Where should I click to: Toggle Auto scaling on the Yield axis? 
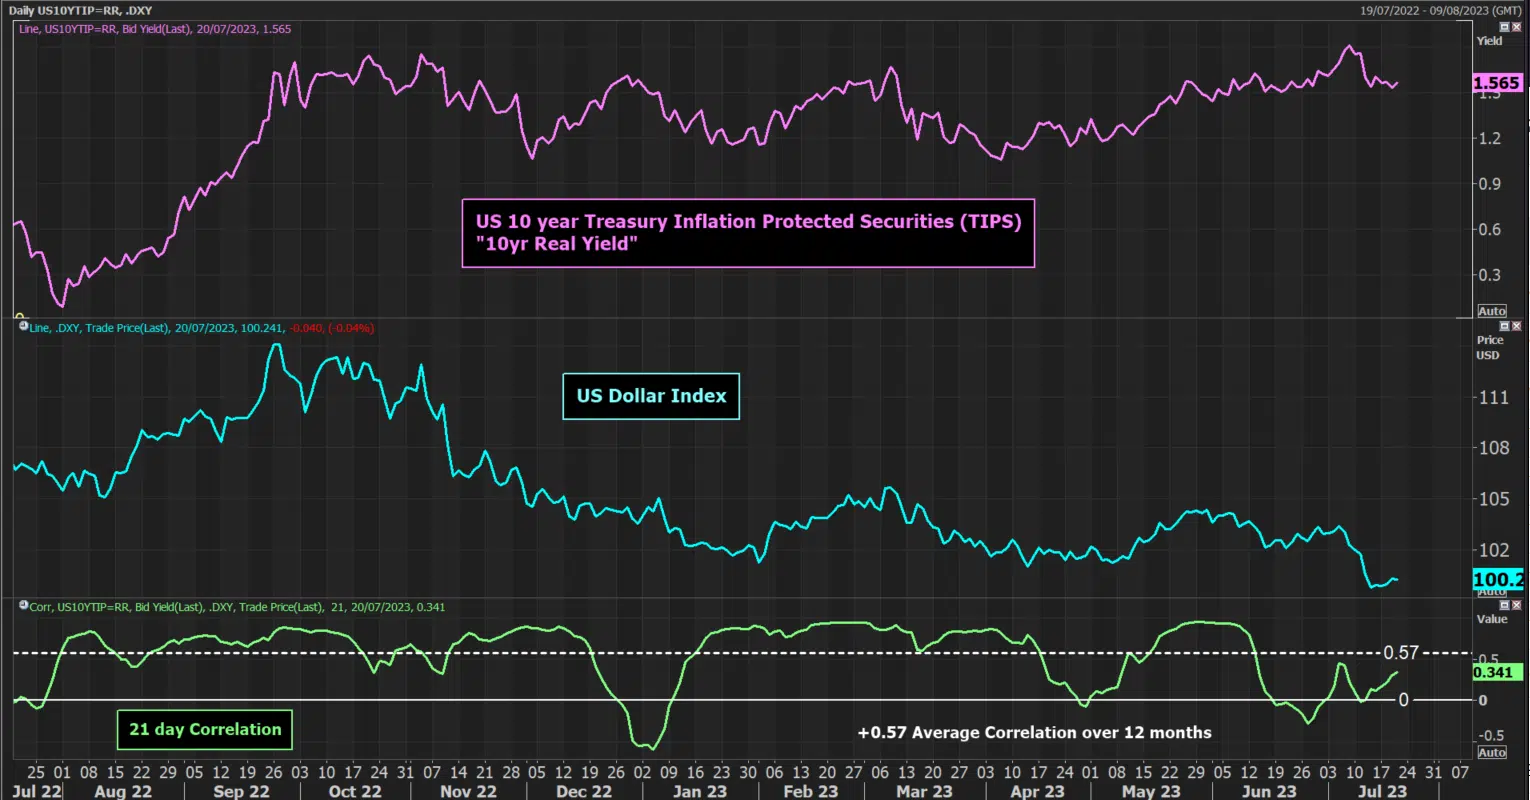pos(1492,311)
